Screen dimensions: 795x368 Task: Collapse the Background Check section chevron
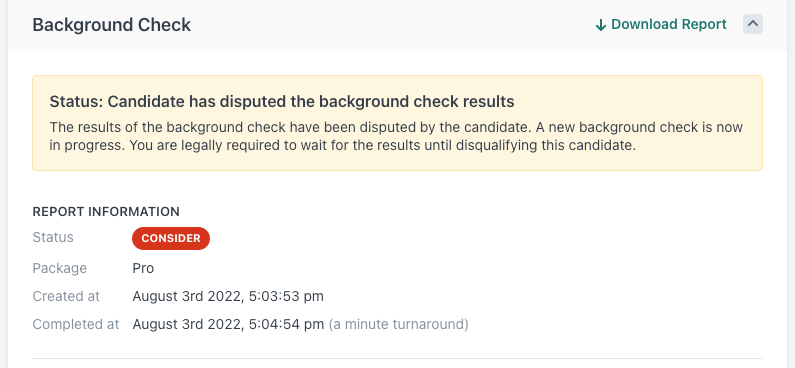point(753,24)
